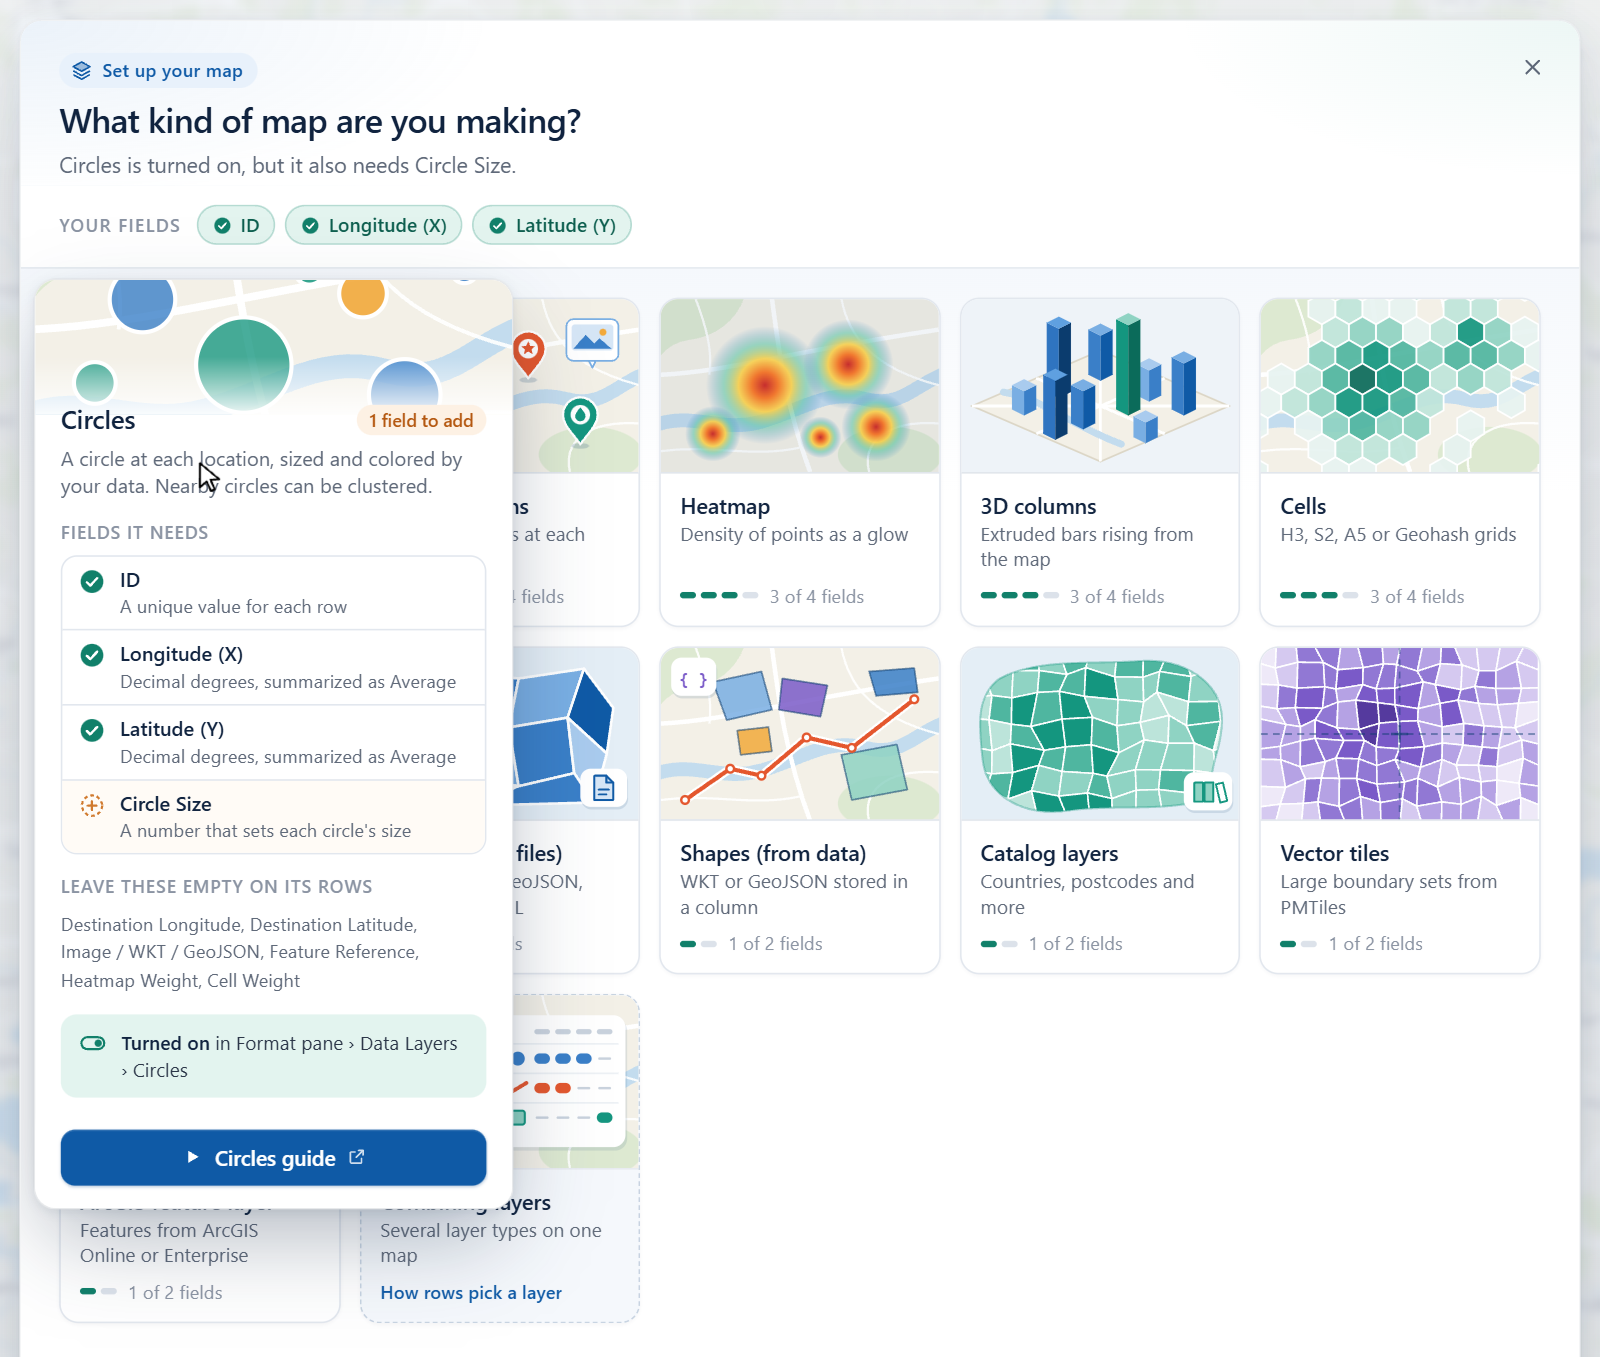Click the layers icon beside Set up your map

(82, 71)
